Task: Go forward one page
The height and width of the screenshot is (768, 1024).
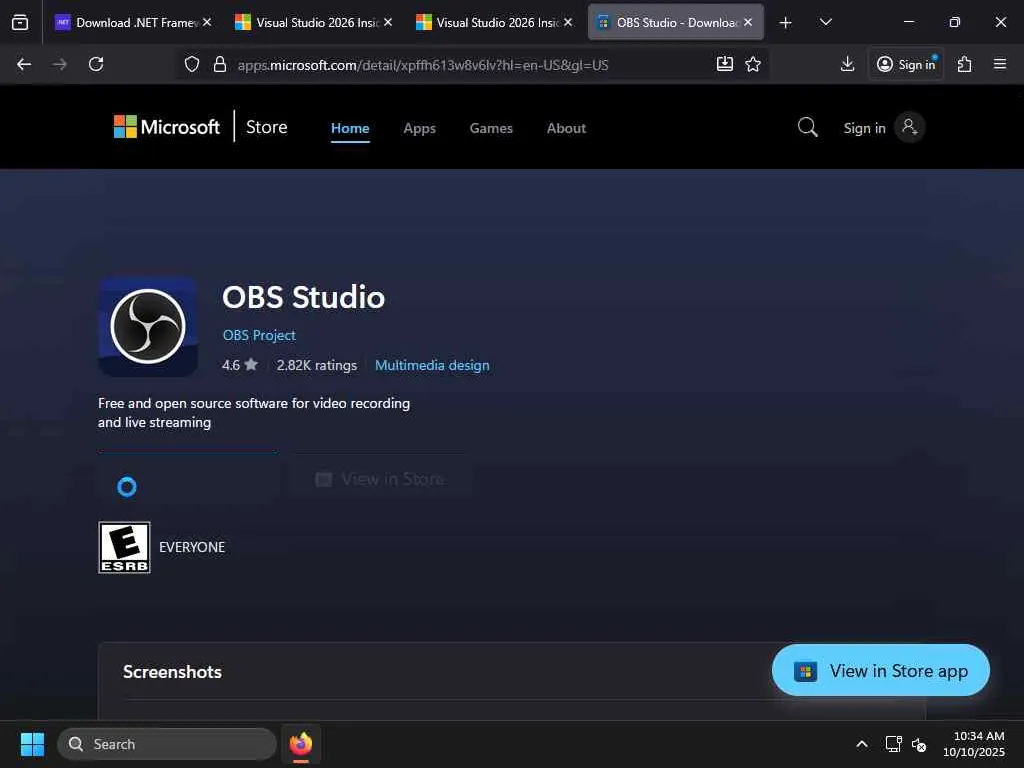Action: tap(59, 64)
